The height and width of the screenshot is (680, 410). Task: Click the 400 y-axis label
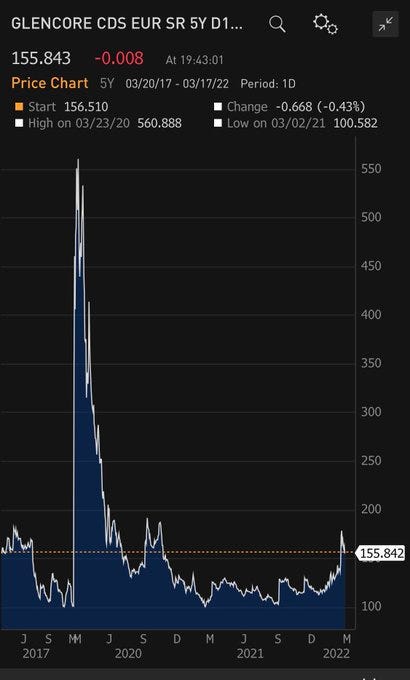click(x=371, y=314)
